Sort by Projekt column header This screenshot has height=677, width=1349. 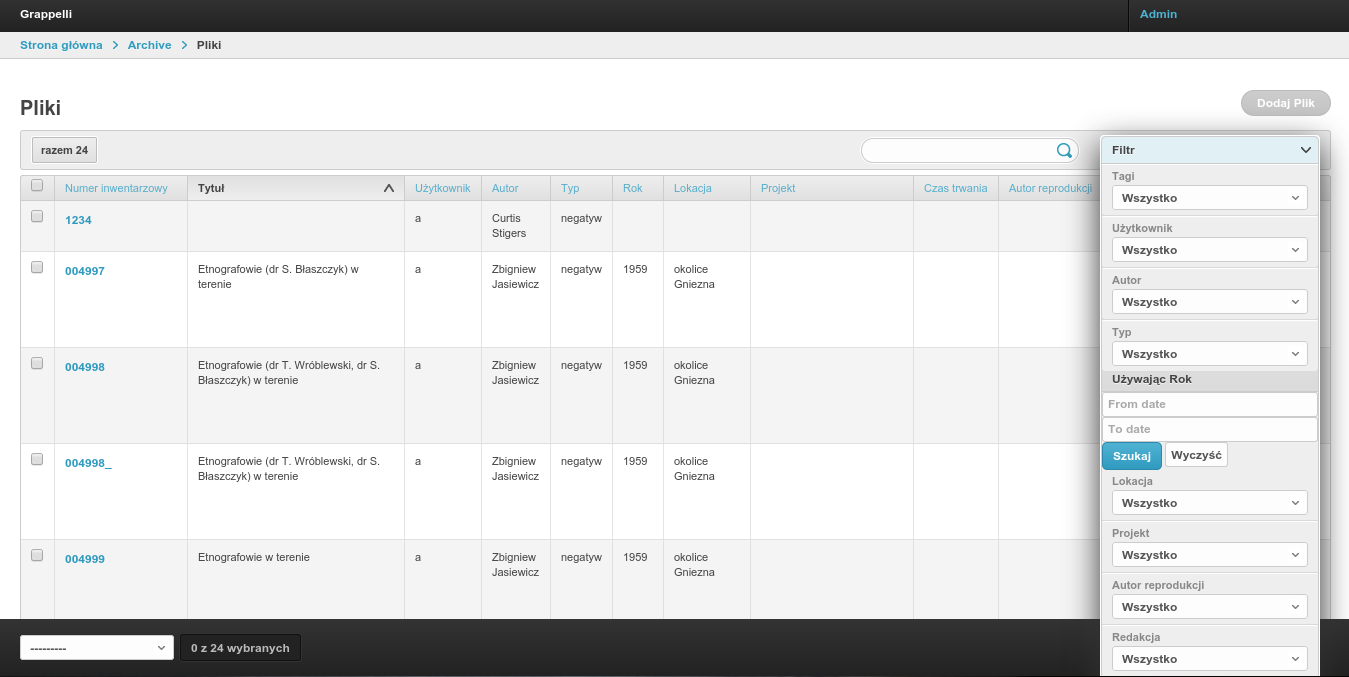[x=778, y=188]
